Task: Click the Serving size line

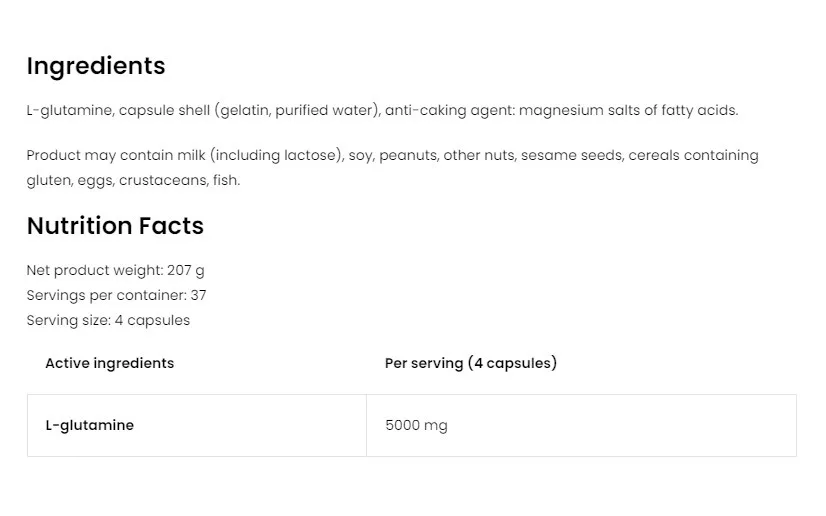Action: 108,320
